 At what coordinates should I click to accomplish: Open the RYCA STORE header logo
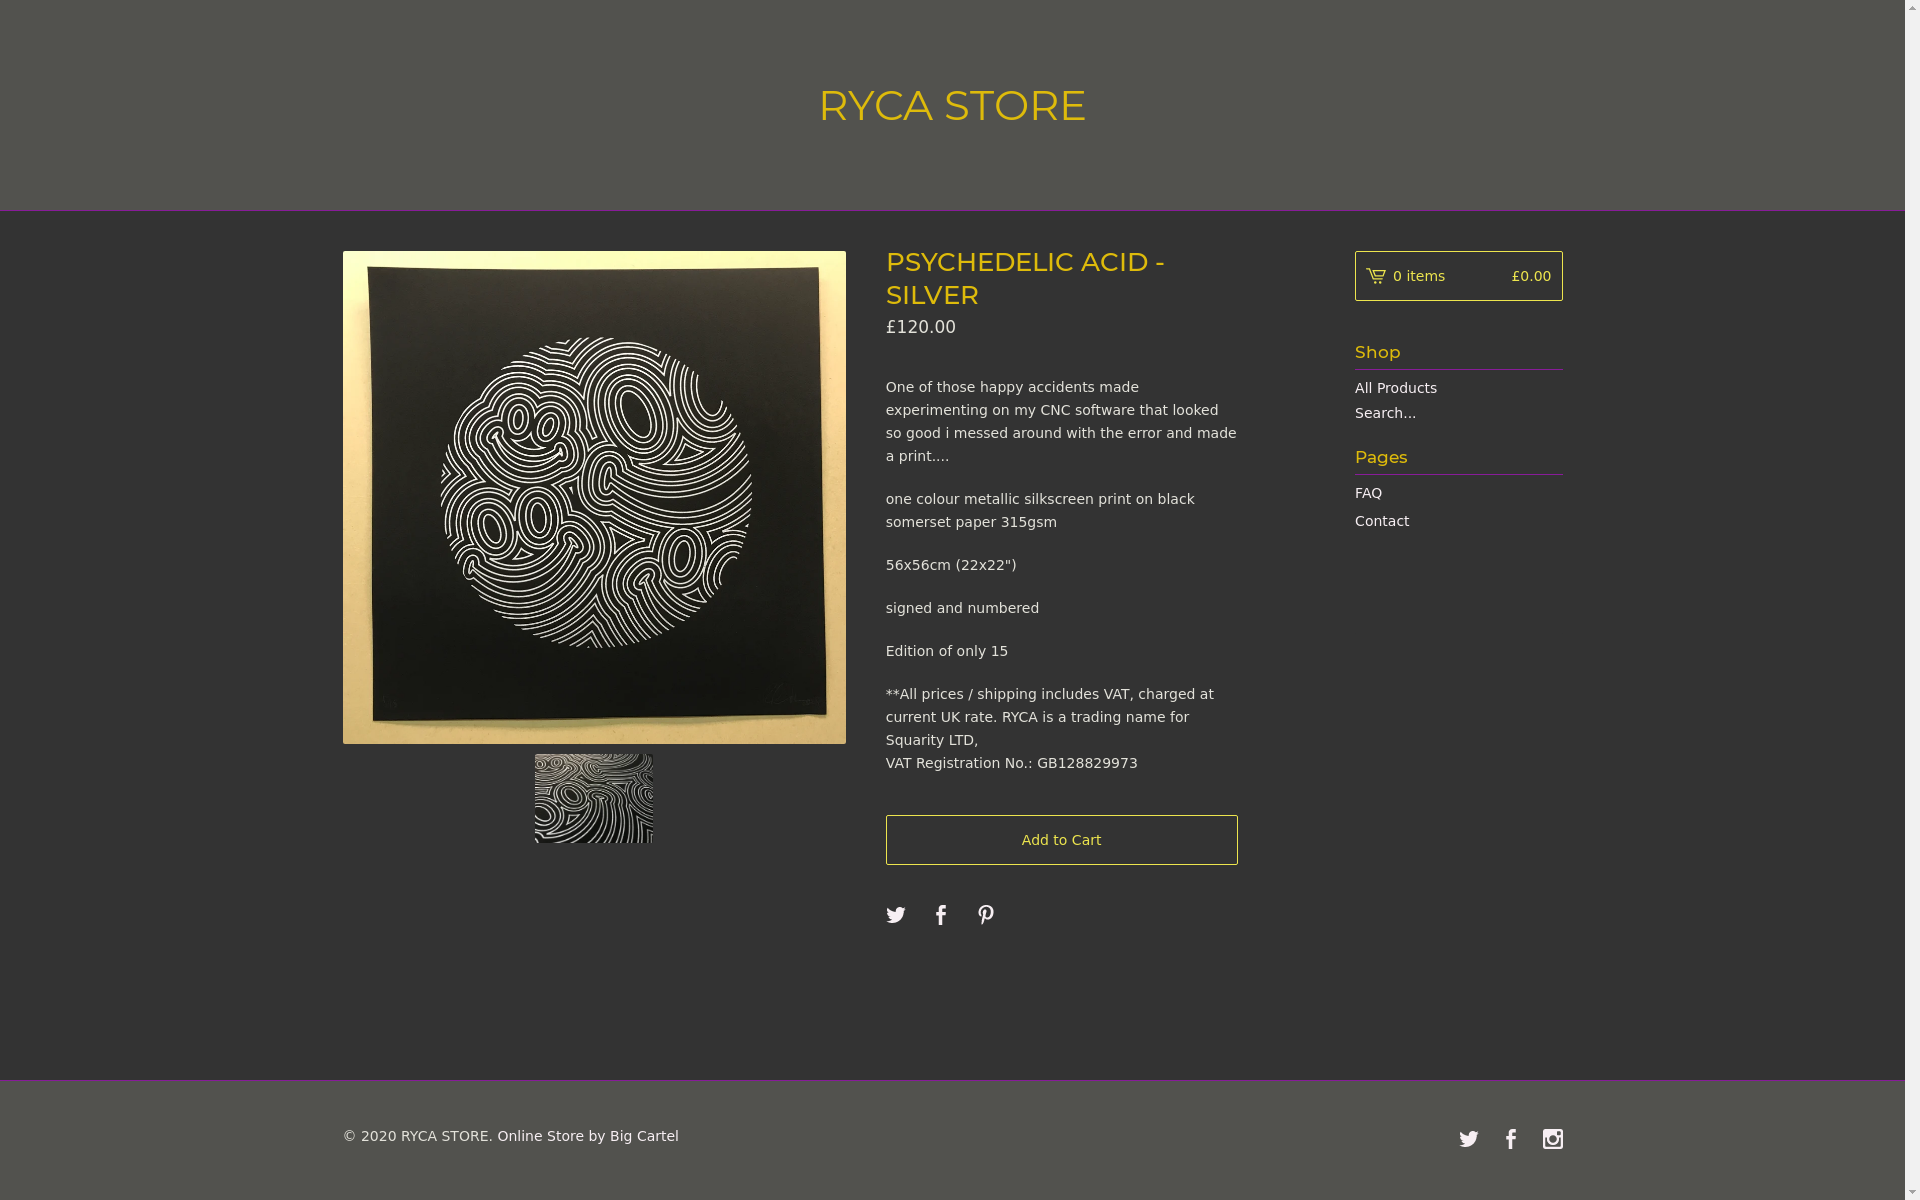pos(952,106)
